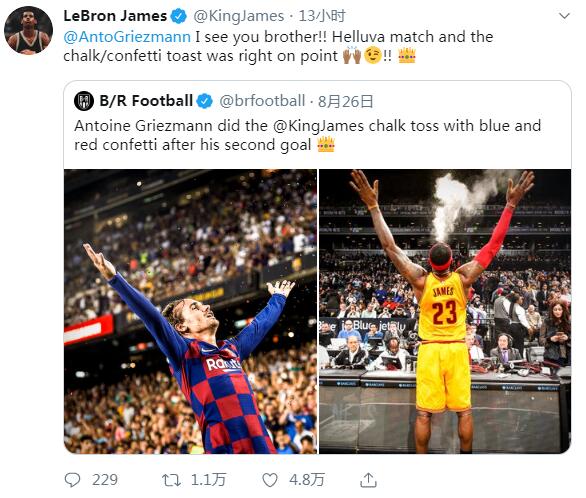Click the 4.8万 likes count
This screenshot has height=498, width=586.
307,480
